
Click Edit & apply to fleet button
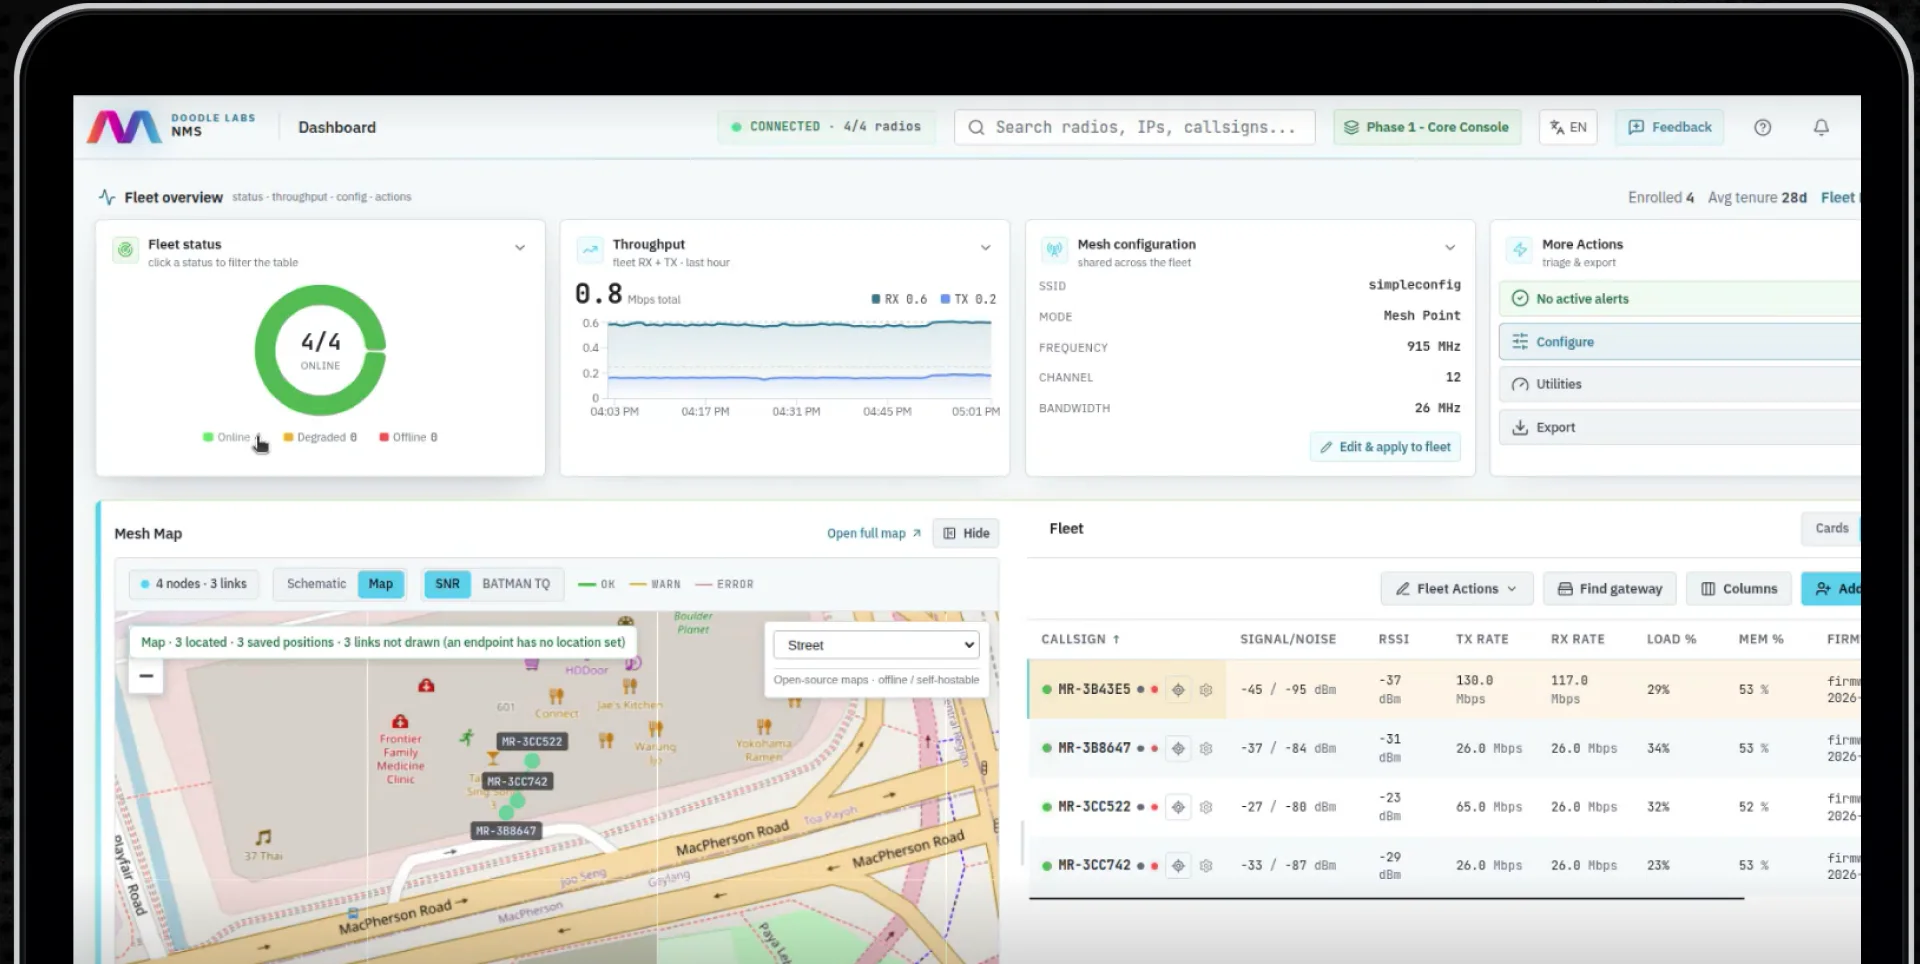[1385, 447]
